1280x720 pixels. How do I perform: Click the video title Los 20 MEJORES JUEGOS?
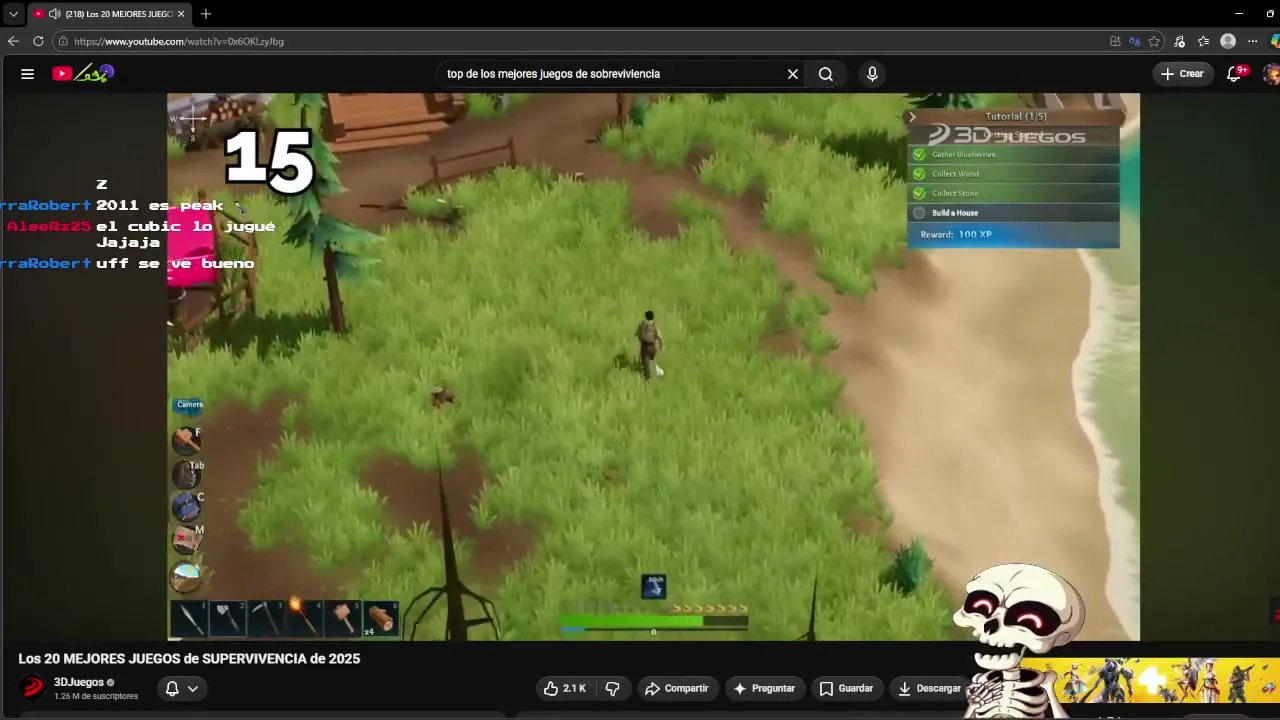click(x=189, y=659)
